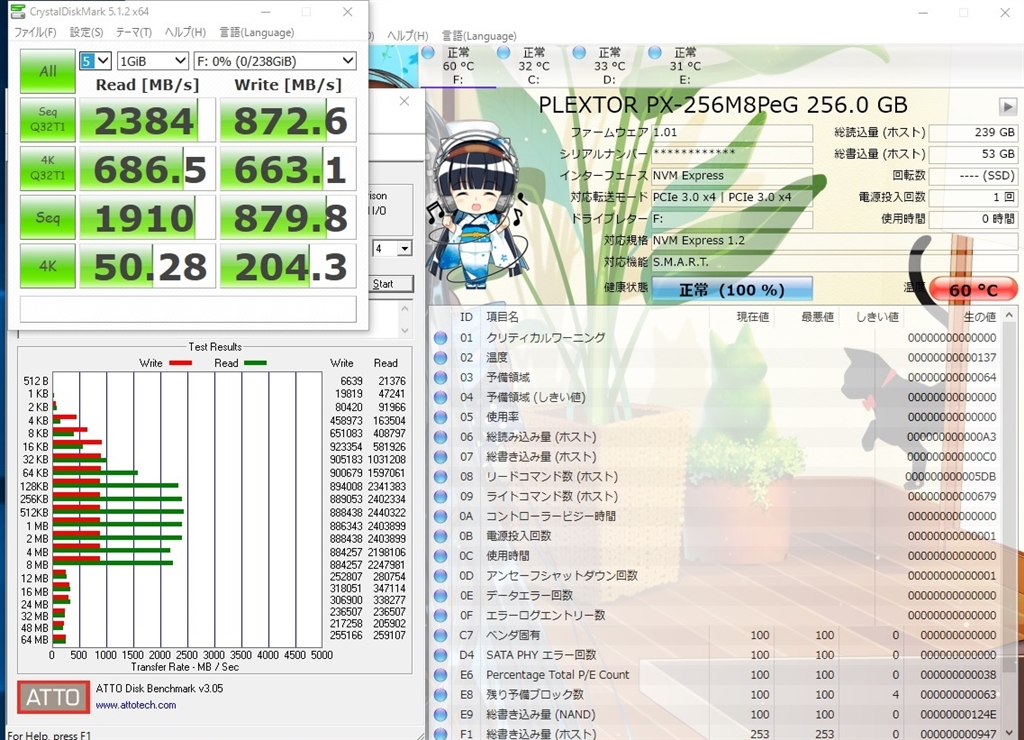Click the ATTO logo in the benchmark window
The image size is (1024, 740).
(x=52, y=696)
